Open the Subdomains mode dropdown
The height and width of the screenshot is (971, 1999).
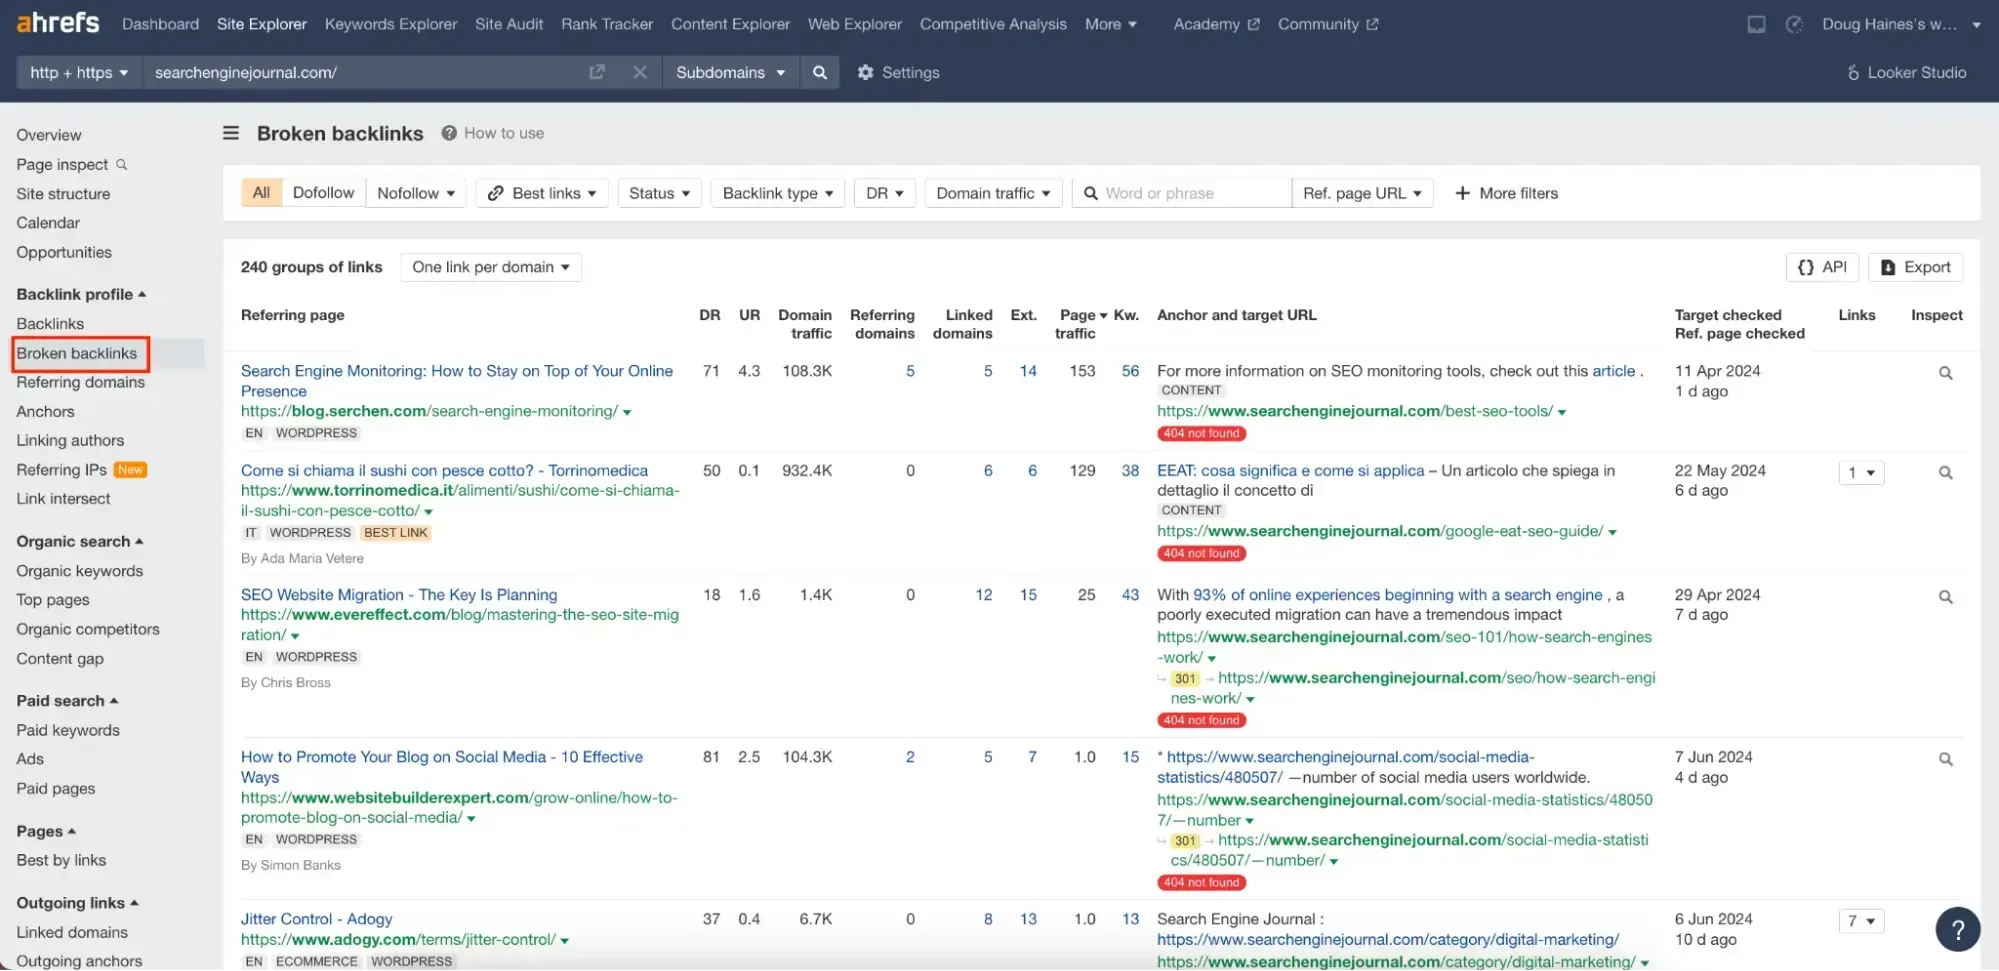click(x=730, y=72)
